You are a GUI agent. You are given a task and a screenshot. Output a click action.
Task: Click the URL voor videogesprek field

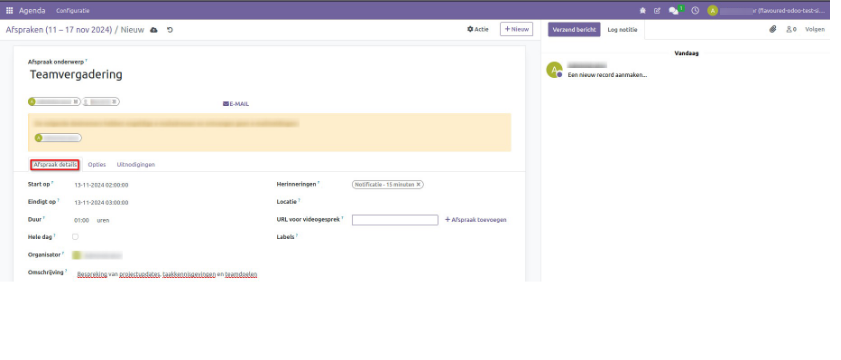tap(395, 220)
